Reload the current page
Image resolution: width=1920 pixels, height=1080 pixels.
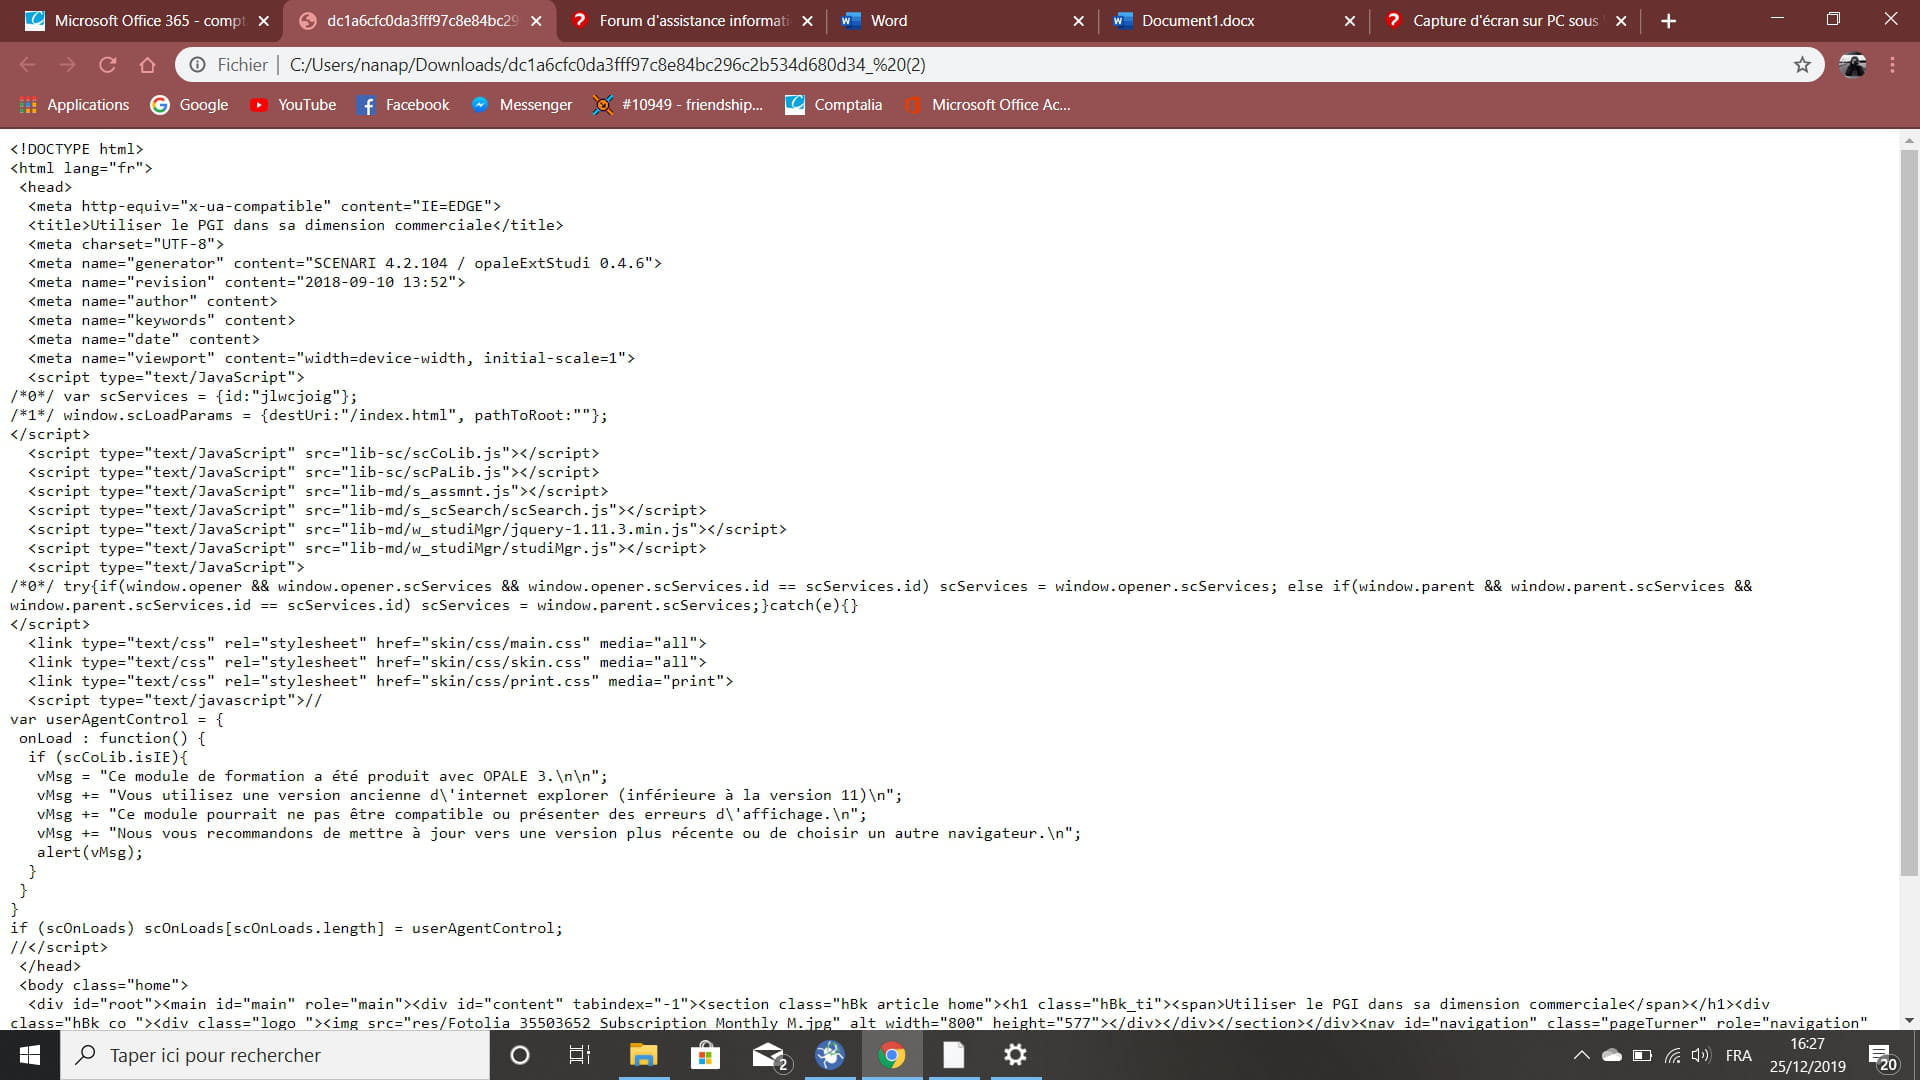point(107,65)
